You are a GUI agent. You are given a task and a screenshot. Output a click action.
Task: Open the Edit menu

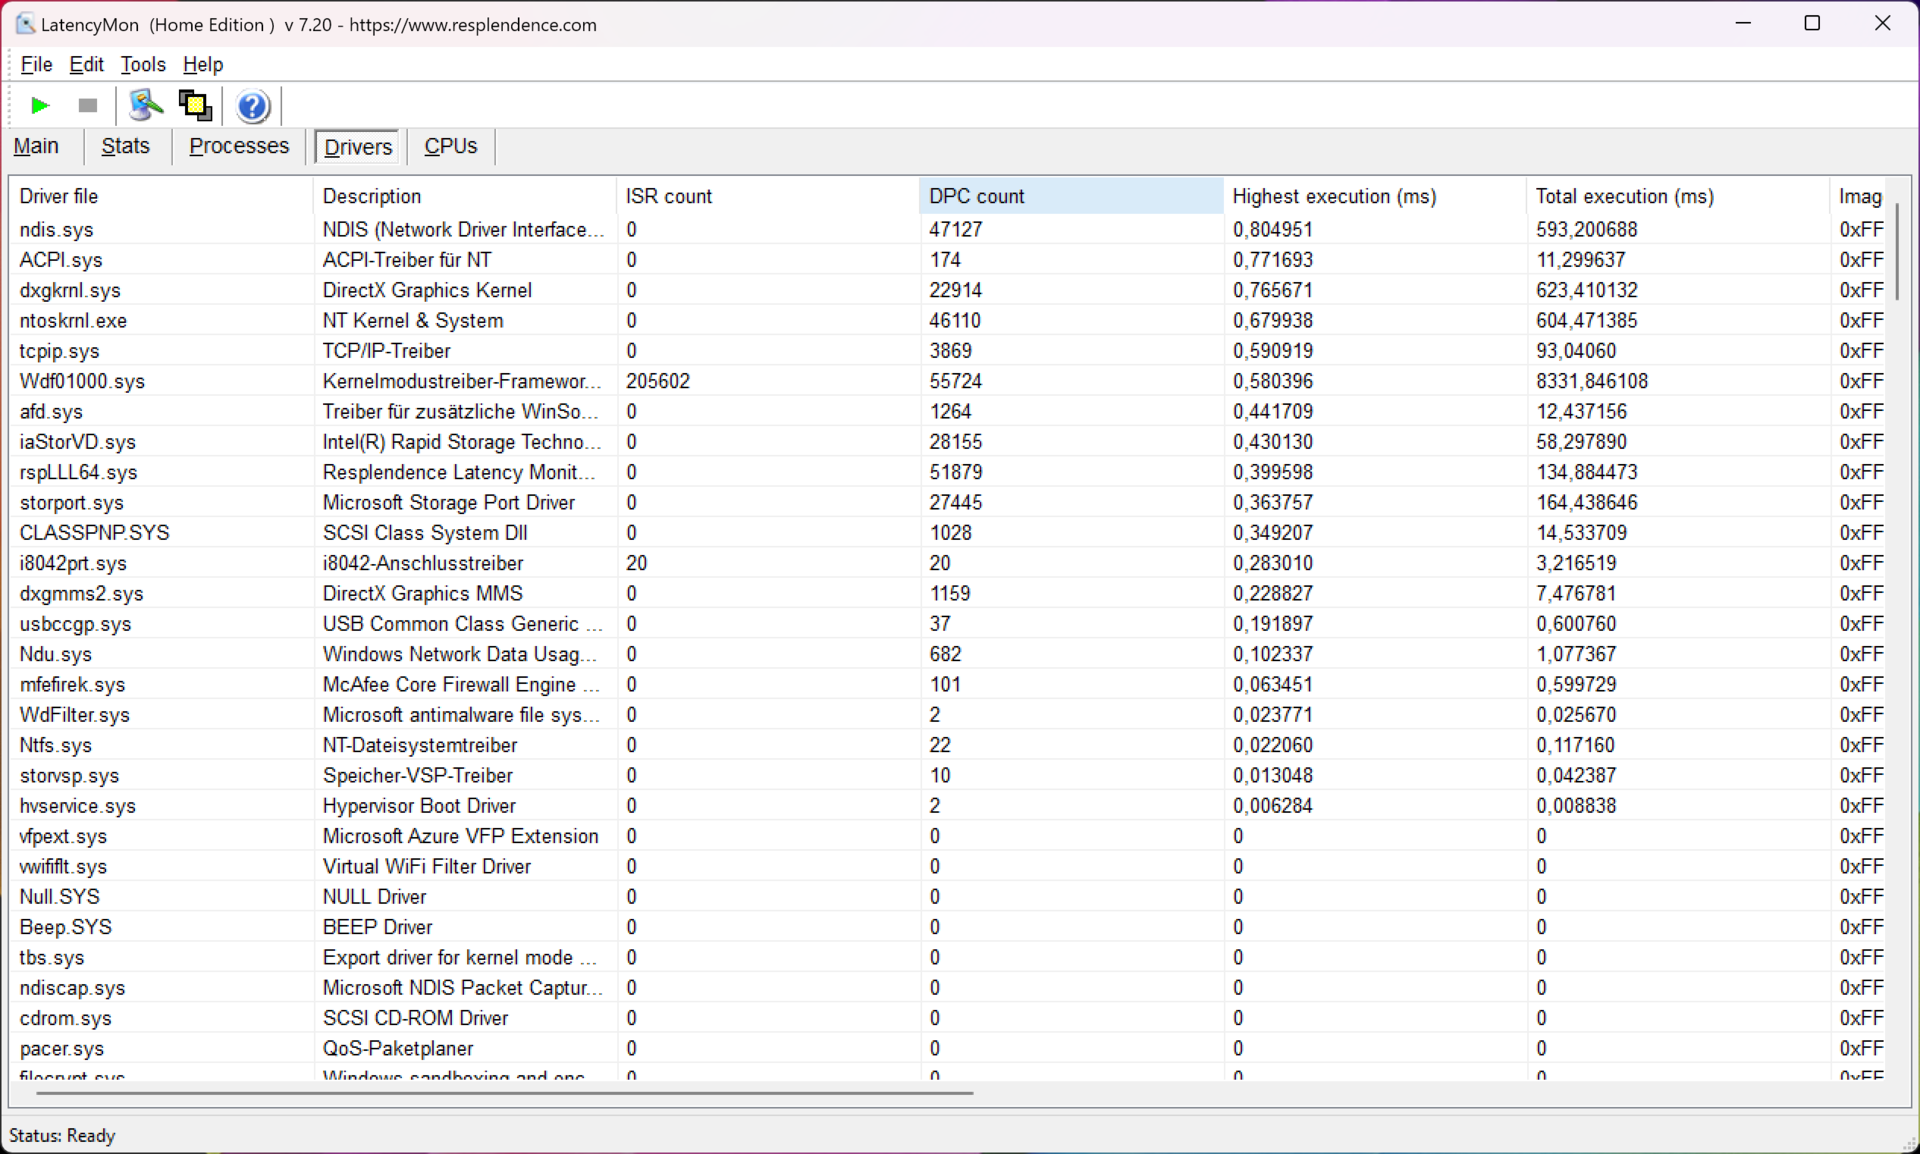pos(86,65)
